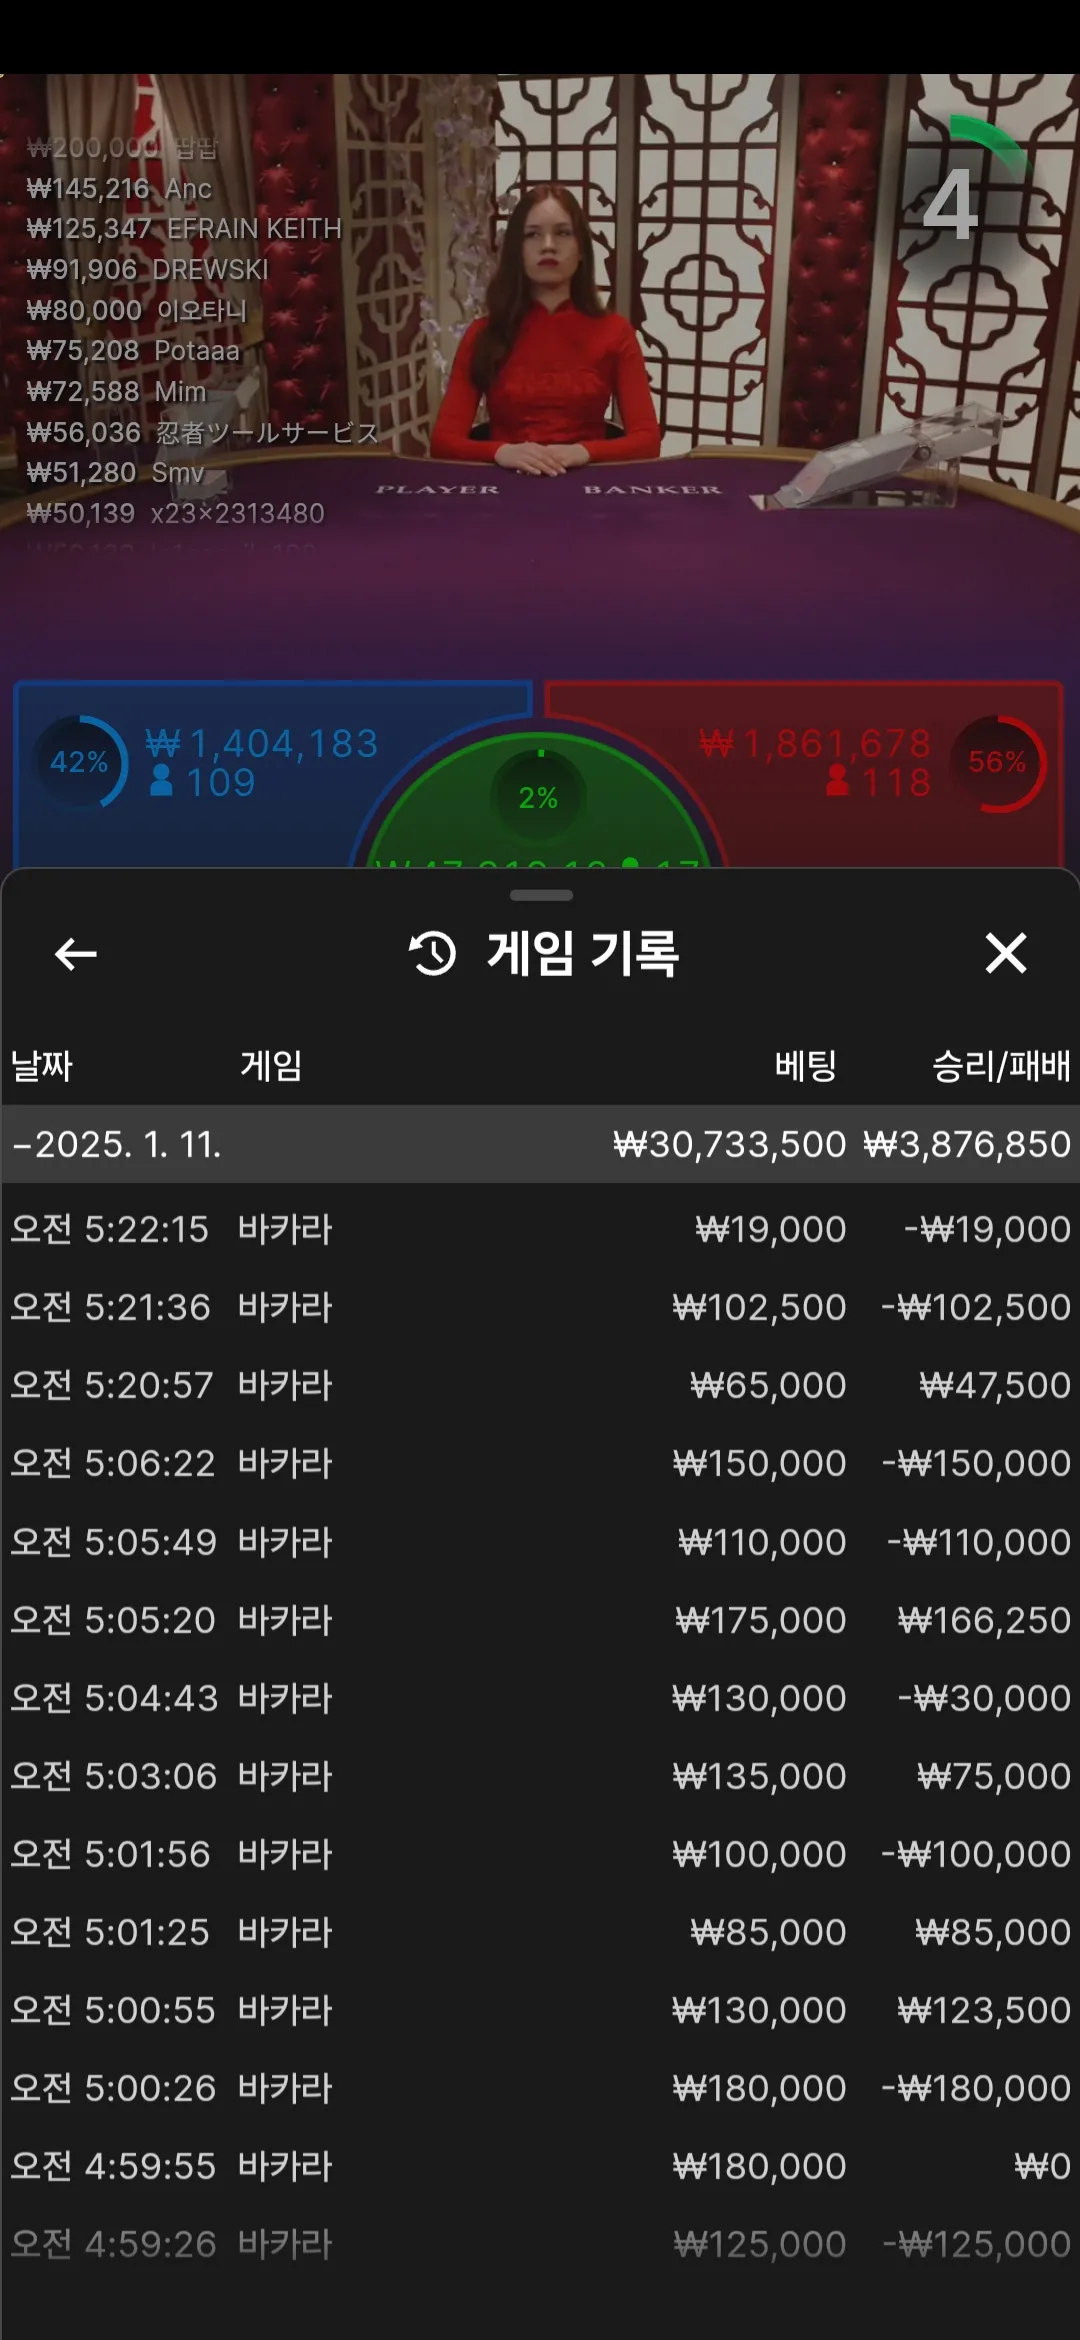The height and width of the screenshot is (2340, 1080).
Task: Close the 게임 기록 panel
Action: coord(1005,953)
